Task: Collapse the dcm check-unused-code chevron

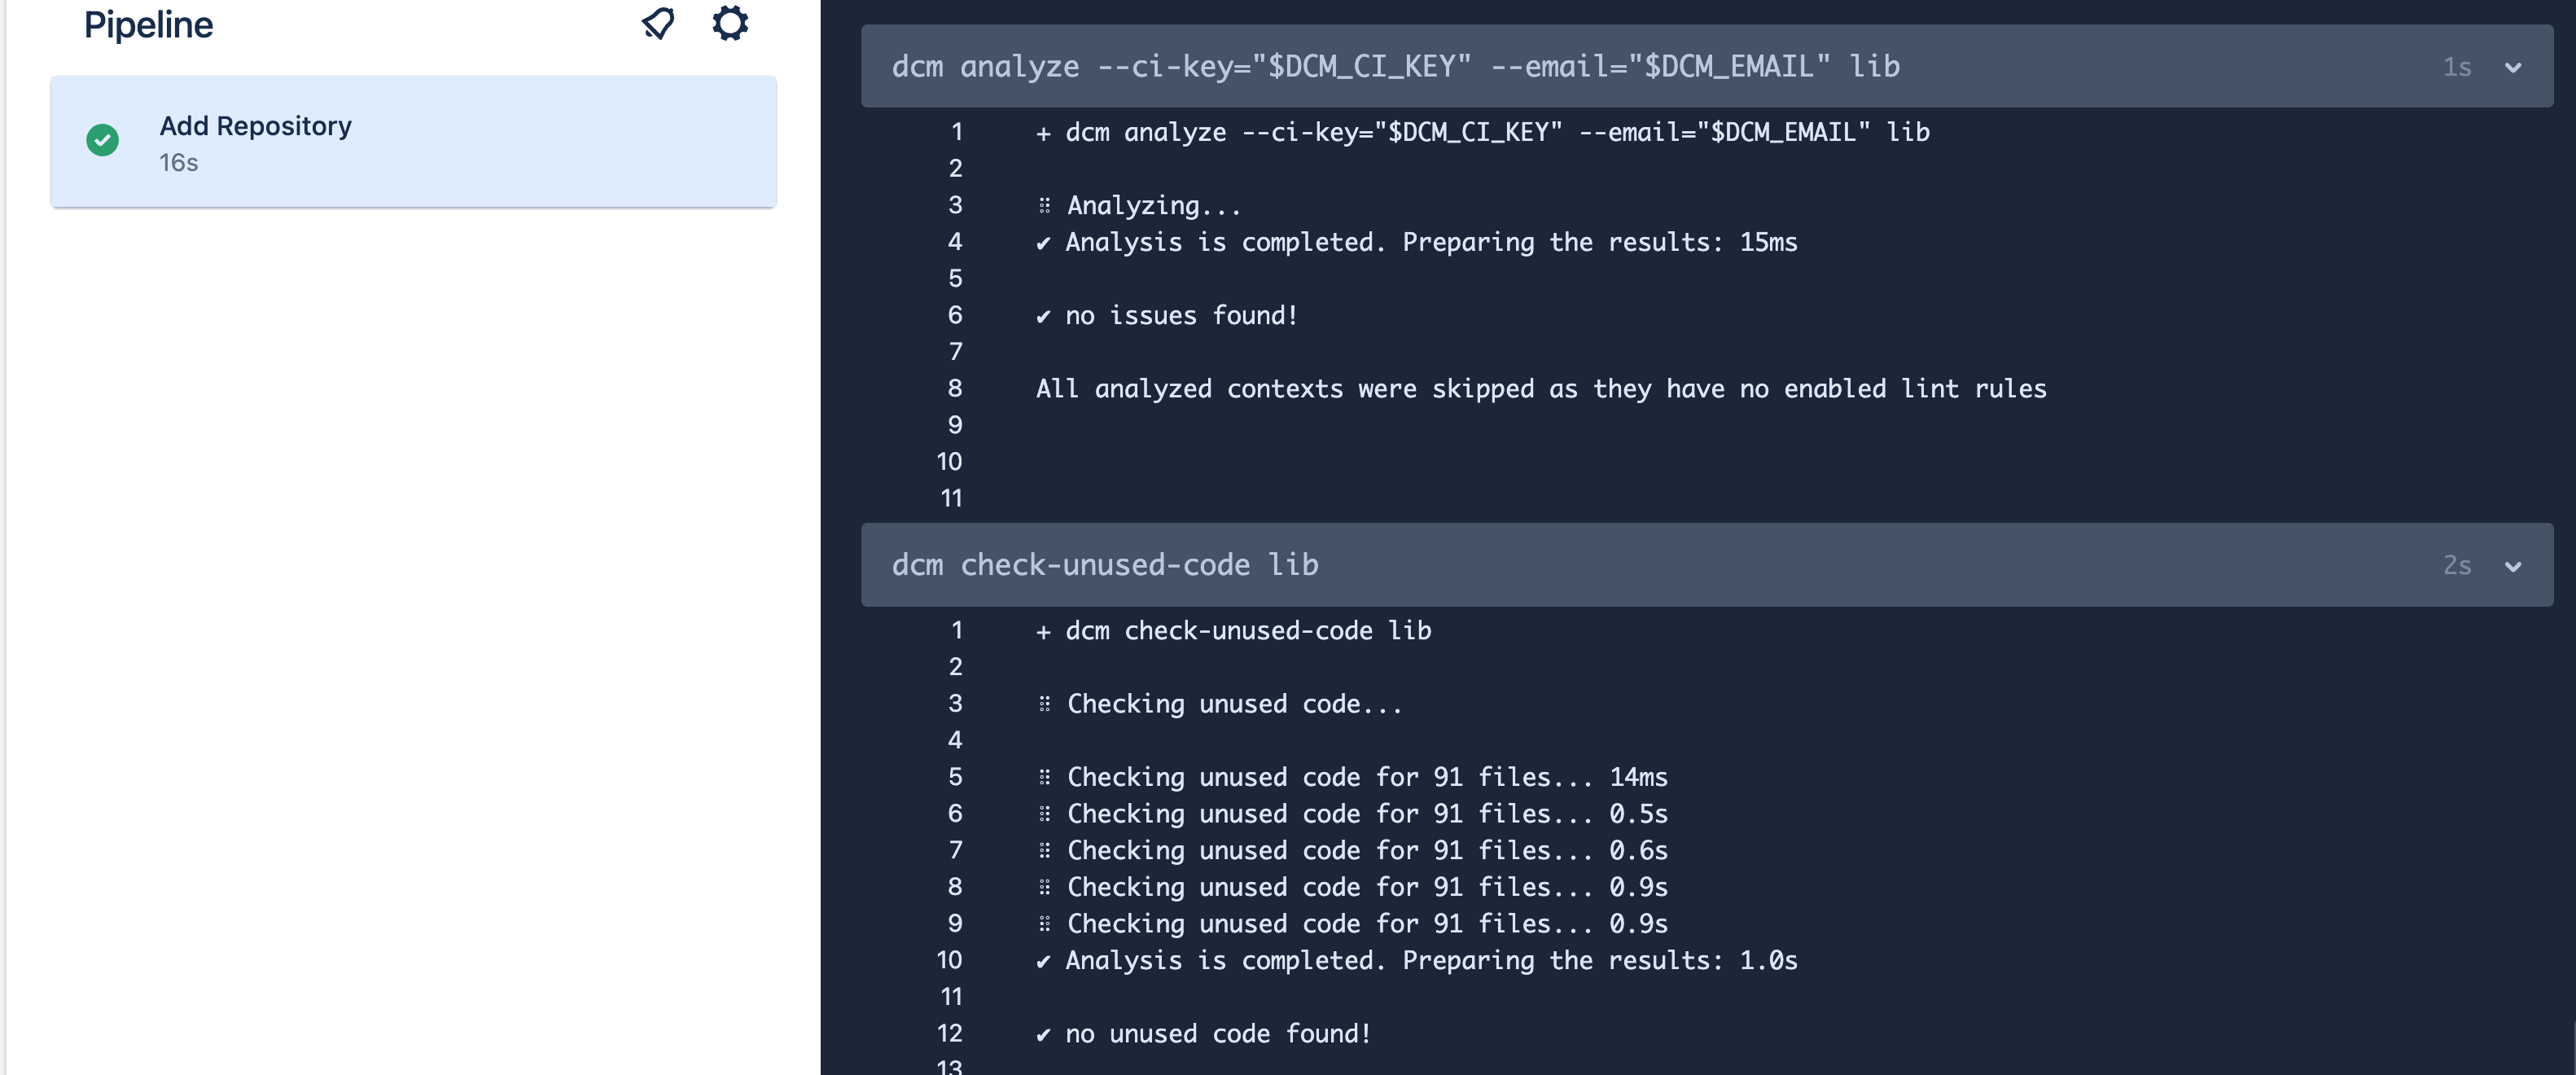Action: coord(2512,566)
